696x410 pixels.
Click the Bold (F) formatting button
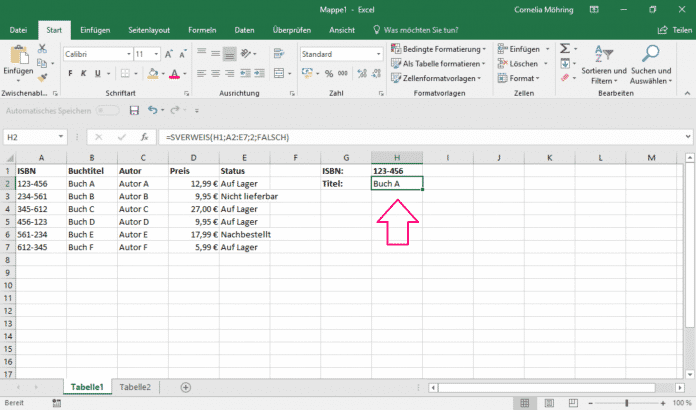click(69, 73)
